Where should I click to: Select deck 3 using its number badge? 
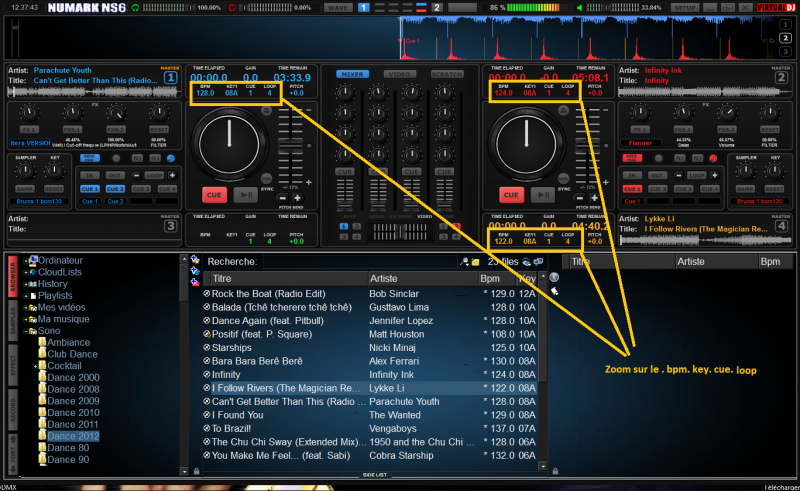click(170, 226)
